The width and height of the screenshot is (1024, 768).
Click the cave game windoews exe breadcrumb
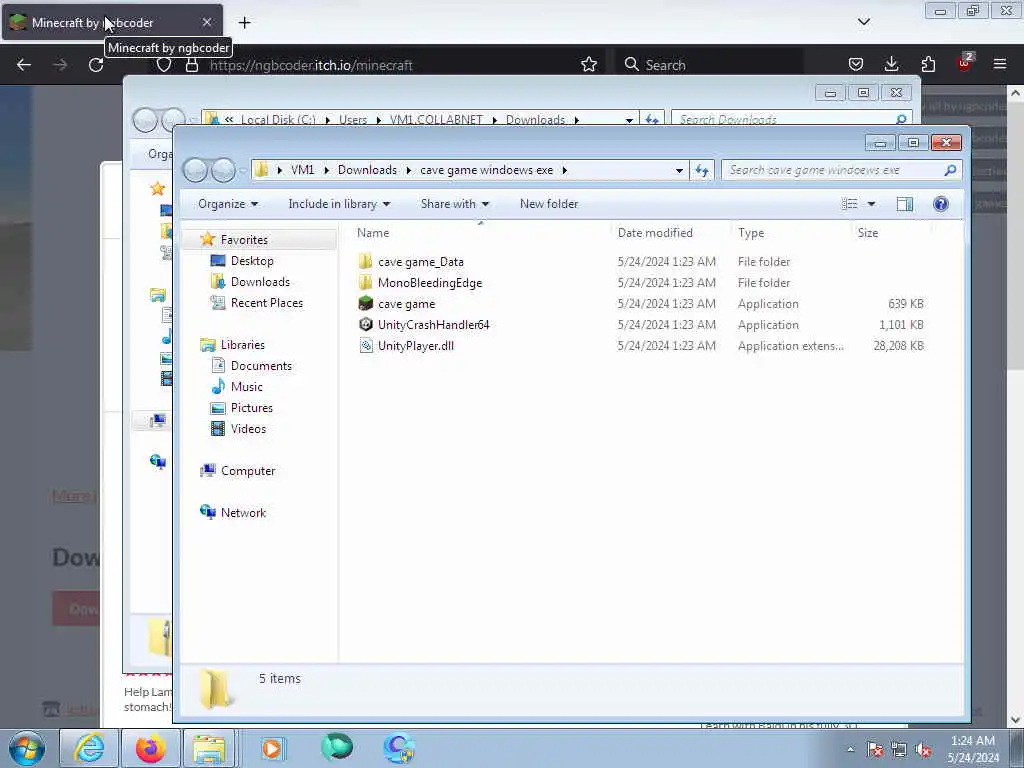point(487,170)
